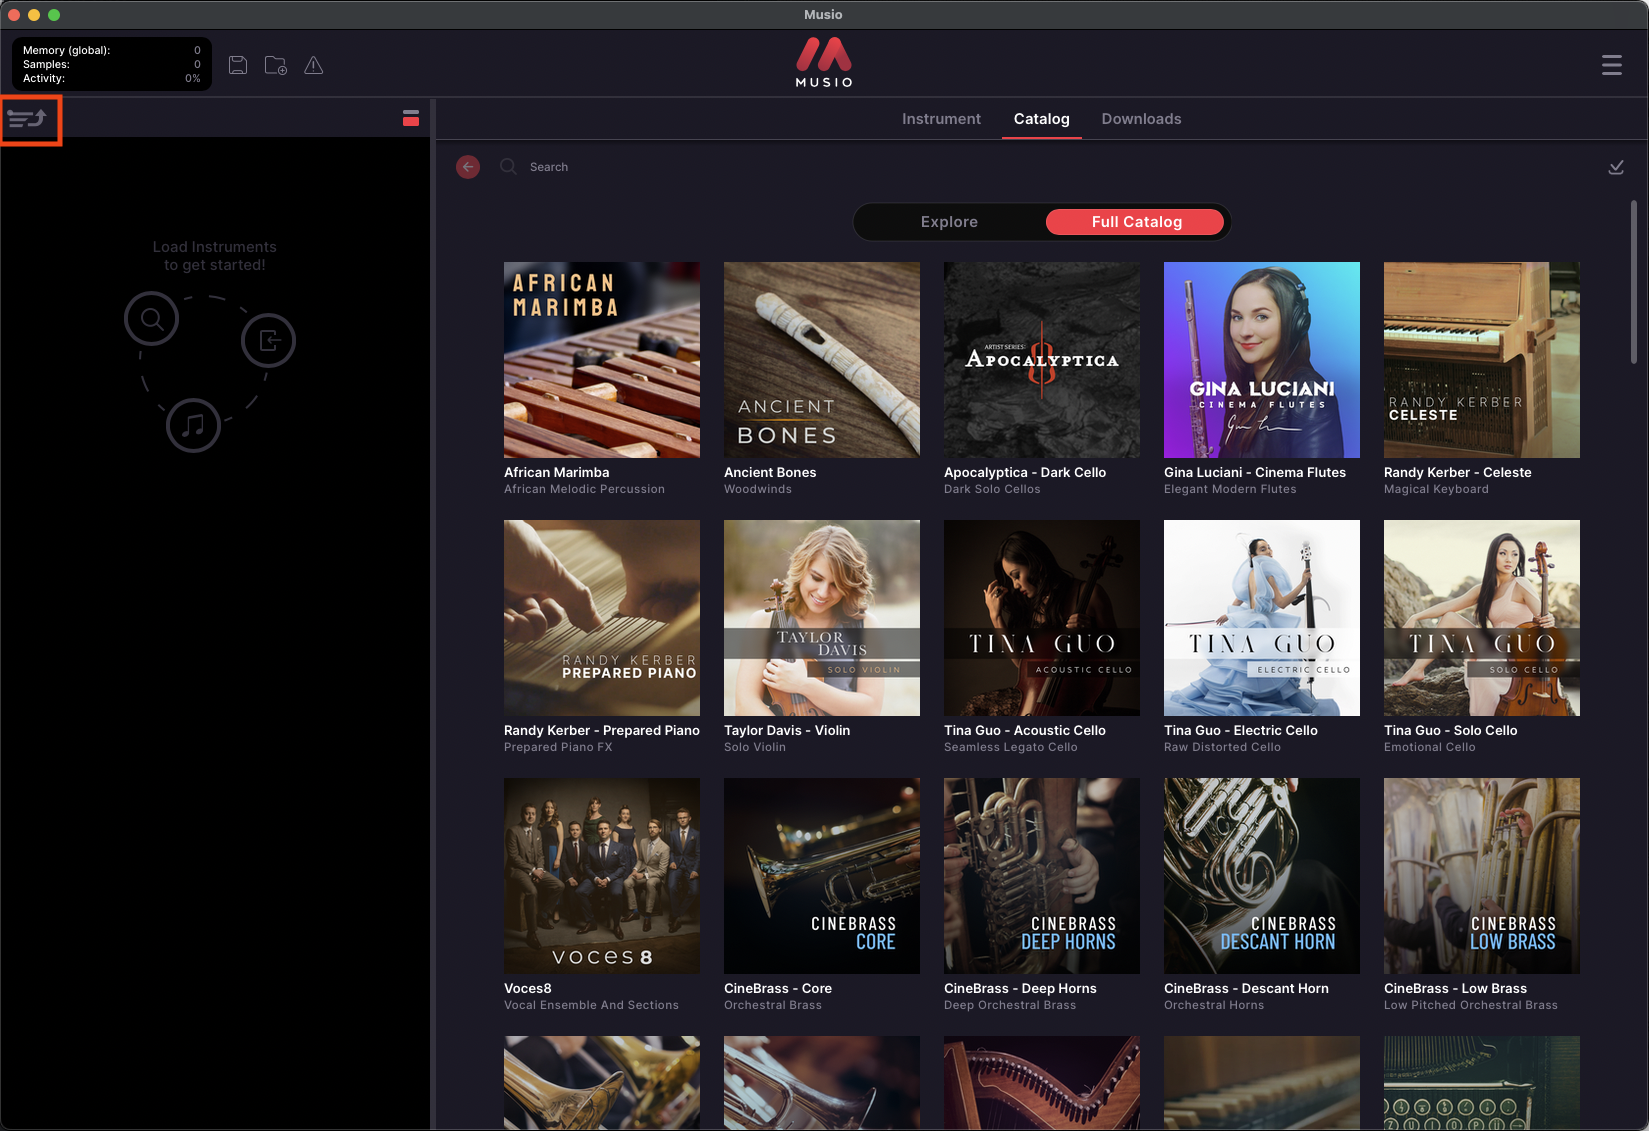Click 'CineBrass - Core' title text
The height and width of the screenshot is (1131, 1649).
[778, 988]
